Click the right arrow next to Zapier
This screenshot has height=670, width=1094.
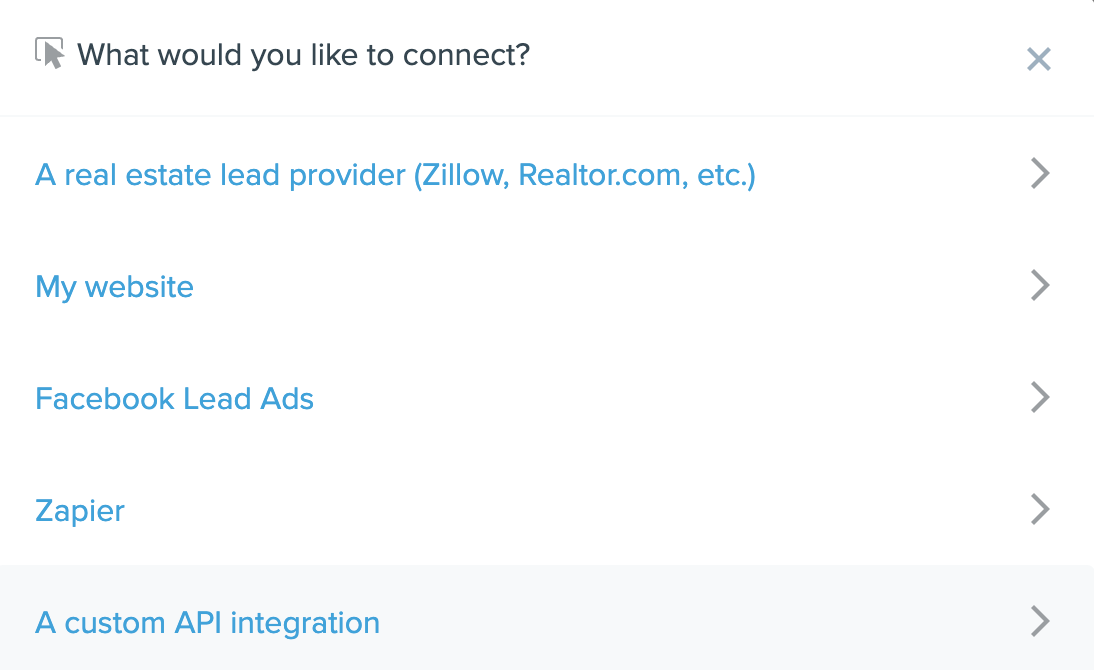[1040, 510]
